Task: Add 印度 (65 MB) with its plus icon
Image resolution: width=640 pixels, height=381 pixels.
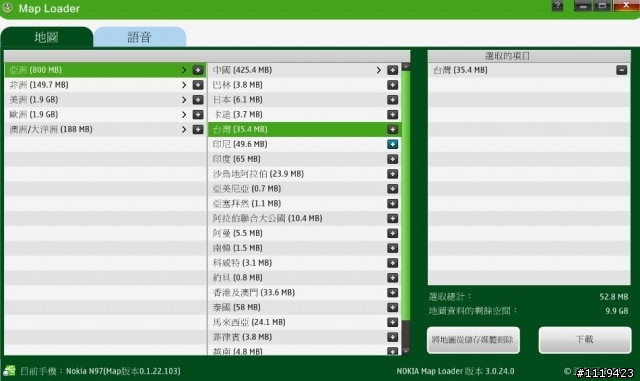Action: tap(393, 159)
